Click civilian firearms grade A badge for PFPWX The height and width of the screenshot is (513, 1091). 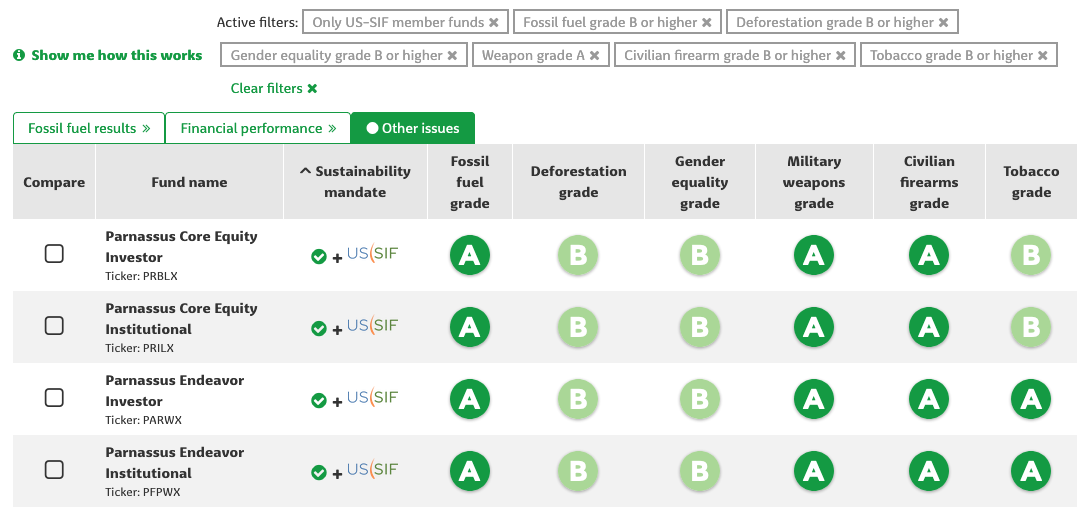[x=929, y=471]
